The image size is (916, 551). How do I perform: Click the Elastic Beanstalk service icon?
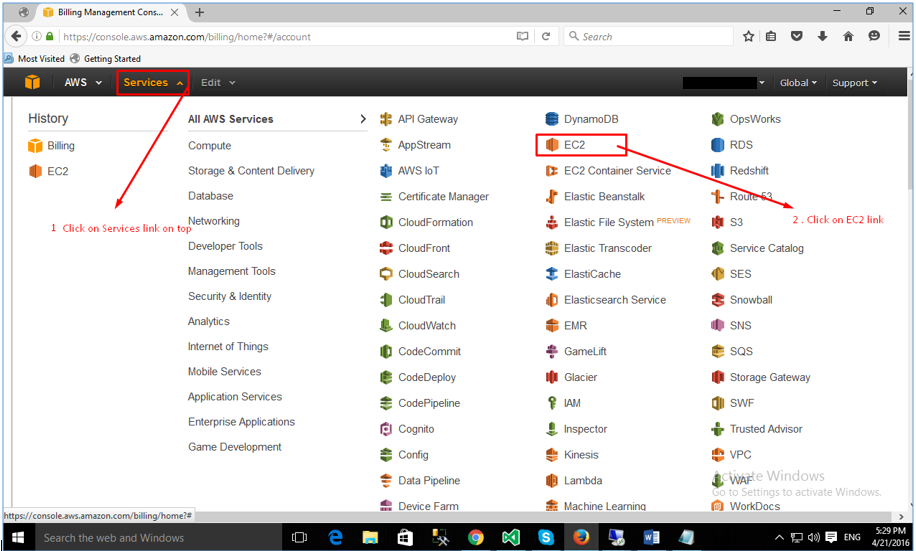pos(552,196)
